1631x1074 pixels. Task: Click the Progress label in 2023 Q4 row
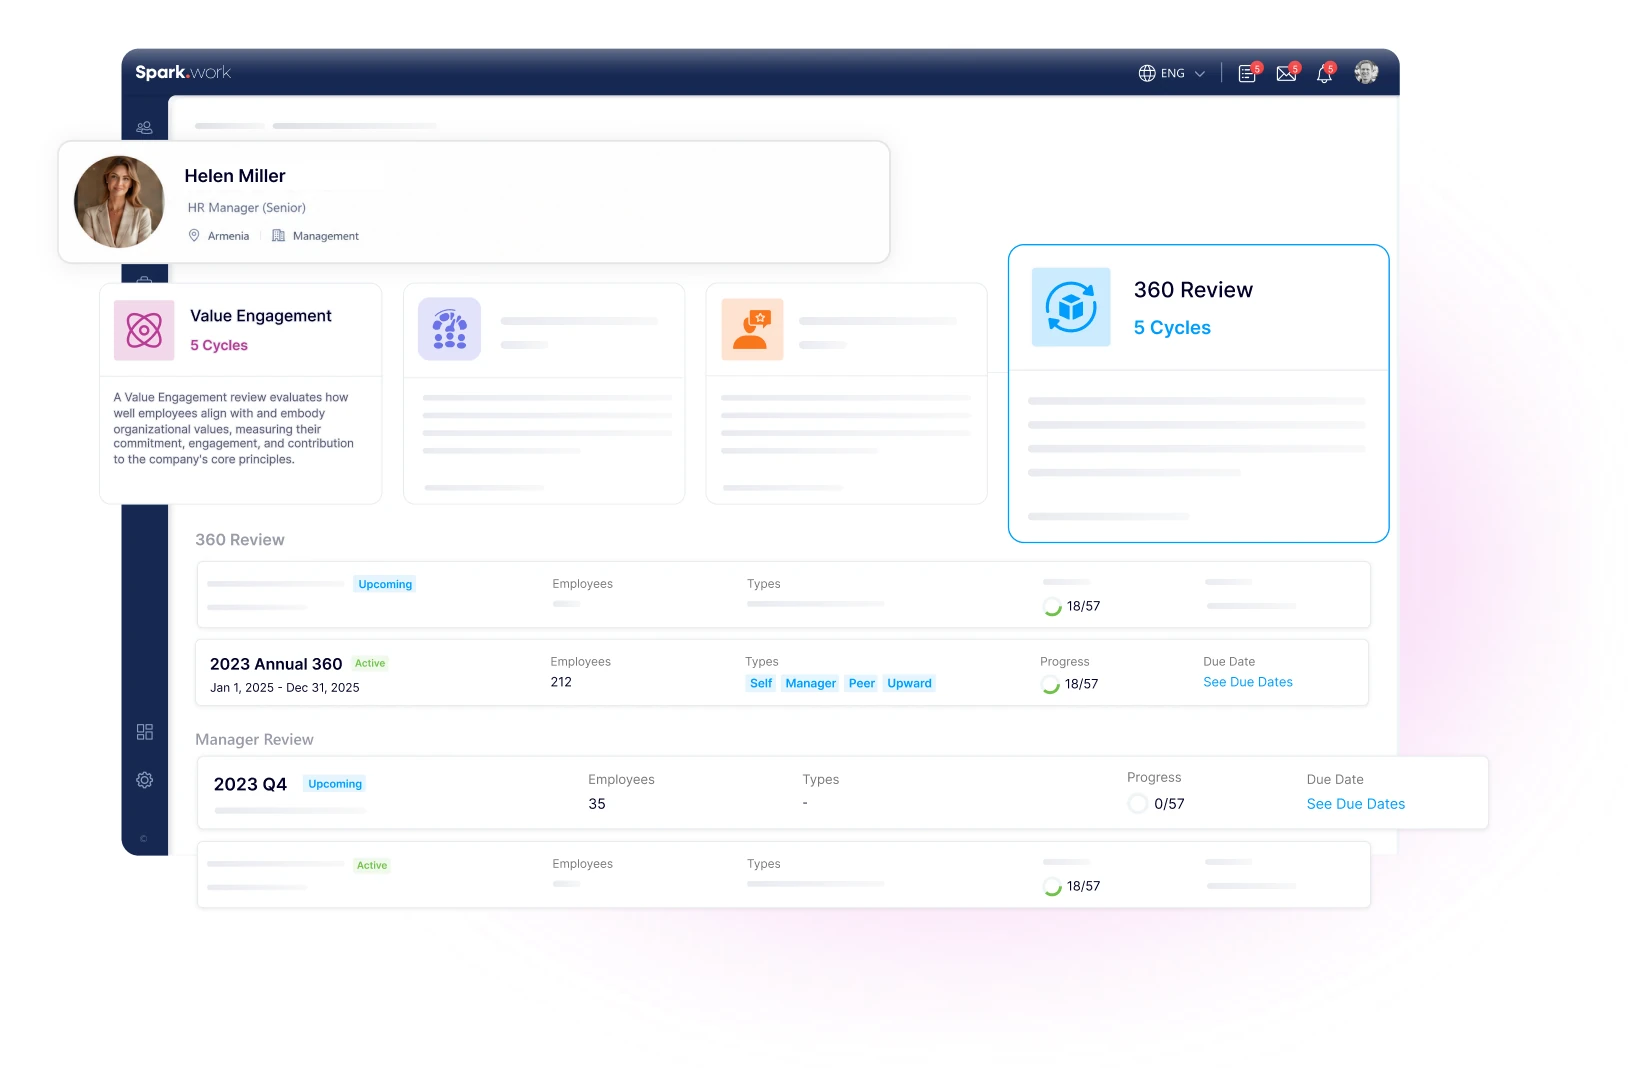coord(1154,778)
